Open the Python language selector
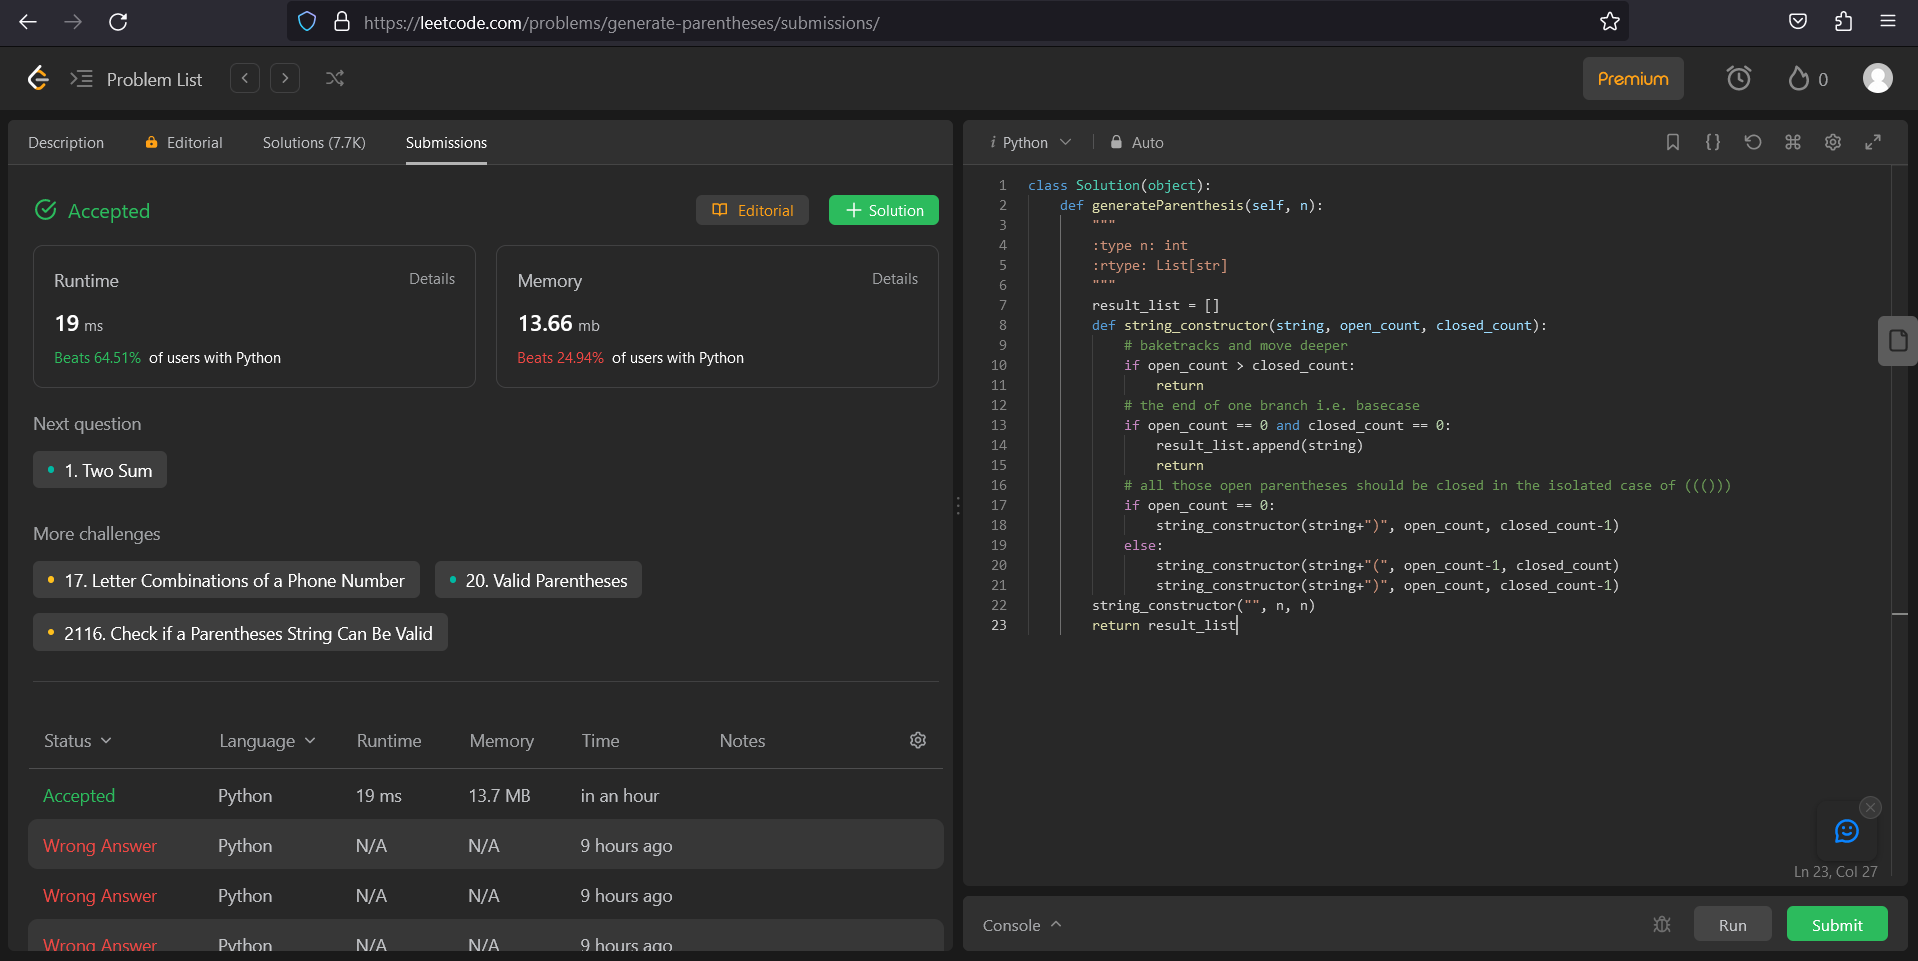1918x961 pixels. point(1030,142)
